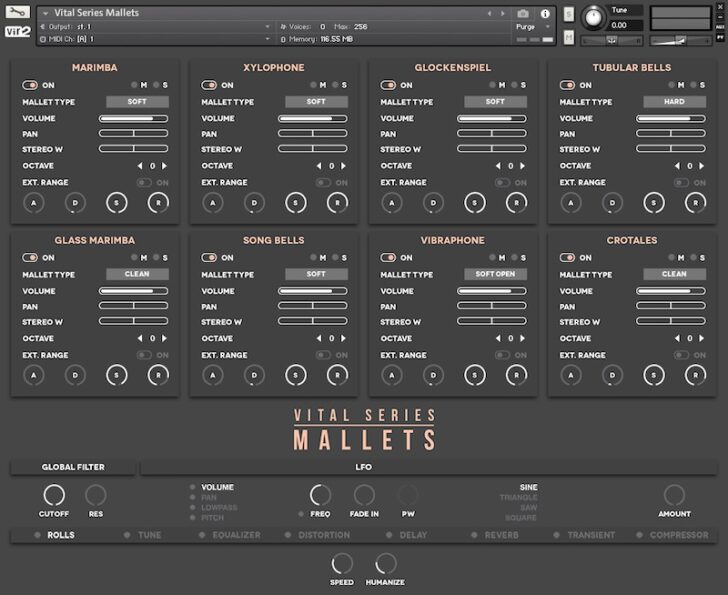This screenshot has height=595, width=728.
Task: Click the Tubular Bells Release knob
Action: point(696,203)
